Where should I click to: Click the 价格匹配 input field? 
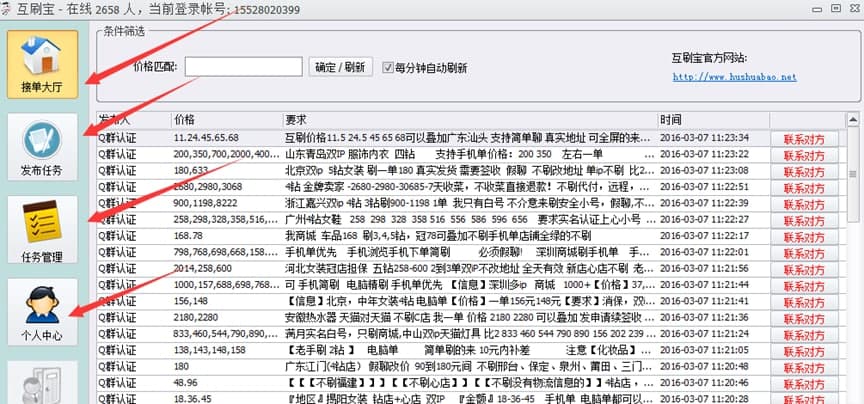[244, 67]
